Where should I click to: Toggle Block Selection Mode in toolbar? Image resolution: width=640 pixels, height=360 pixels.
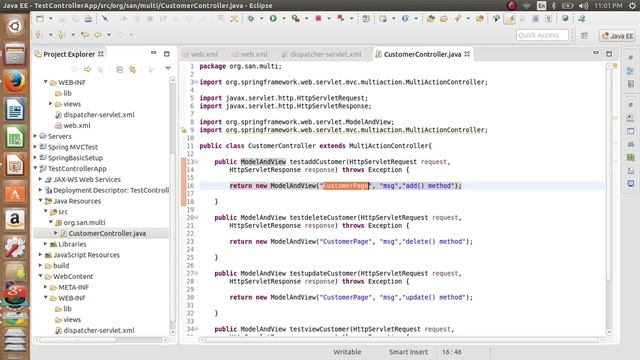coord(536,18)
